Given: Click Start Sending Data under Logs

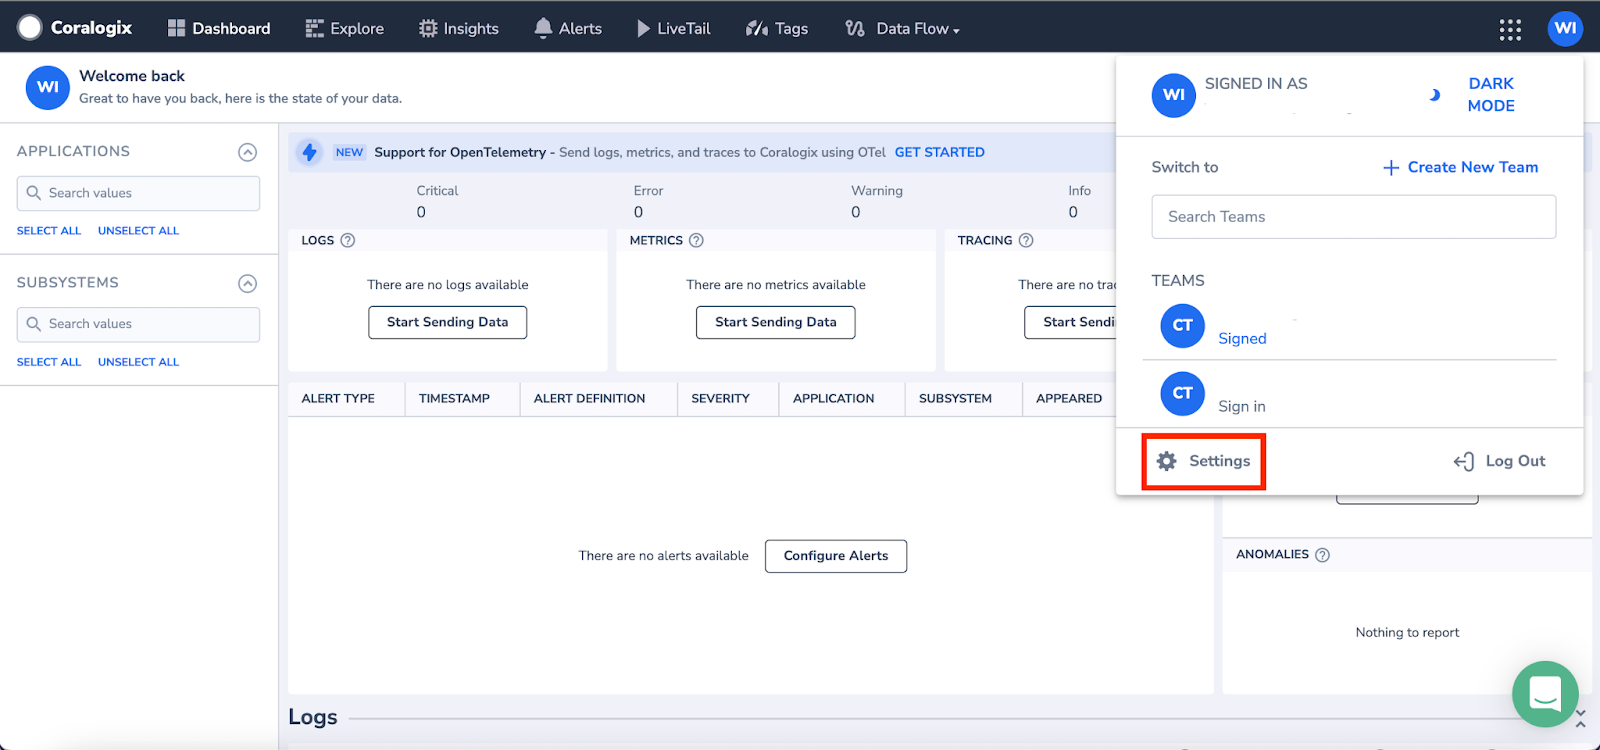Looking at the screenshot, I should (x=448, y=322).
